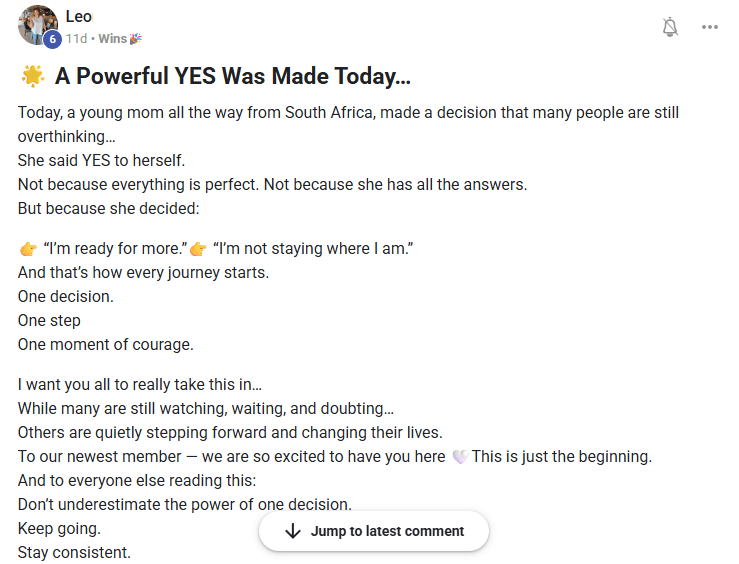739x564 pixels.
Task: Click the pointing hand before "I'm ready for more."
Action: point(28,248)
